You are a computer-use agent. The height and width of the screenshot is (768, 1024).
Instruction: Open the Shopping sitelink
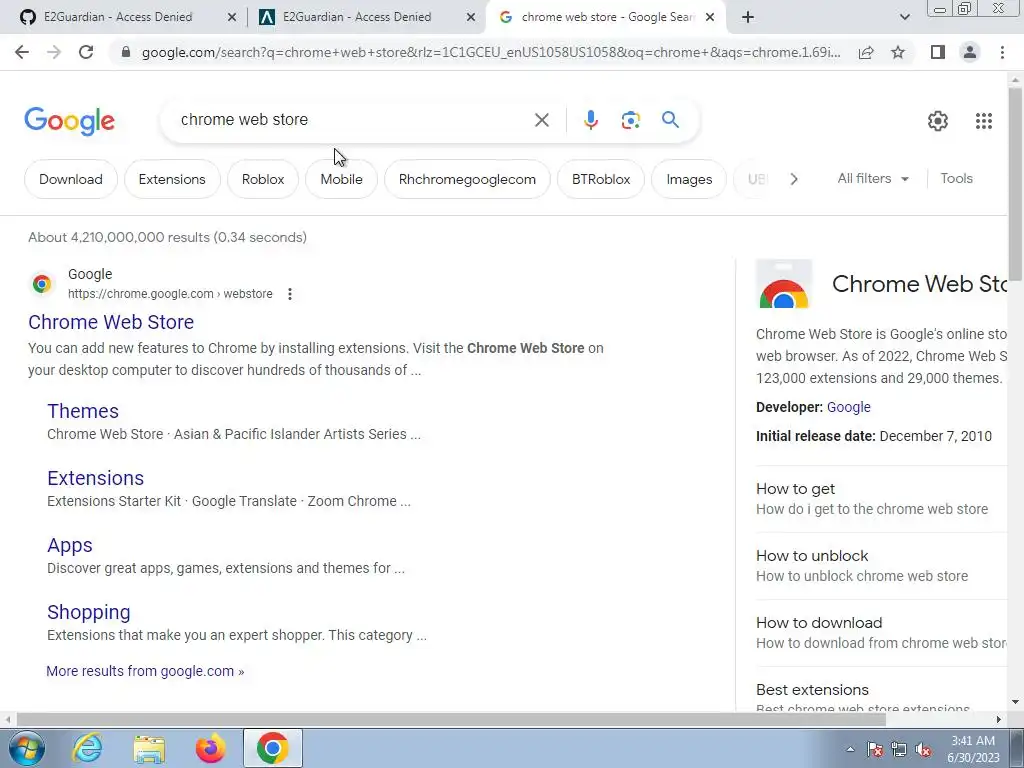click(x=89, y=612)
